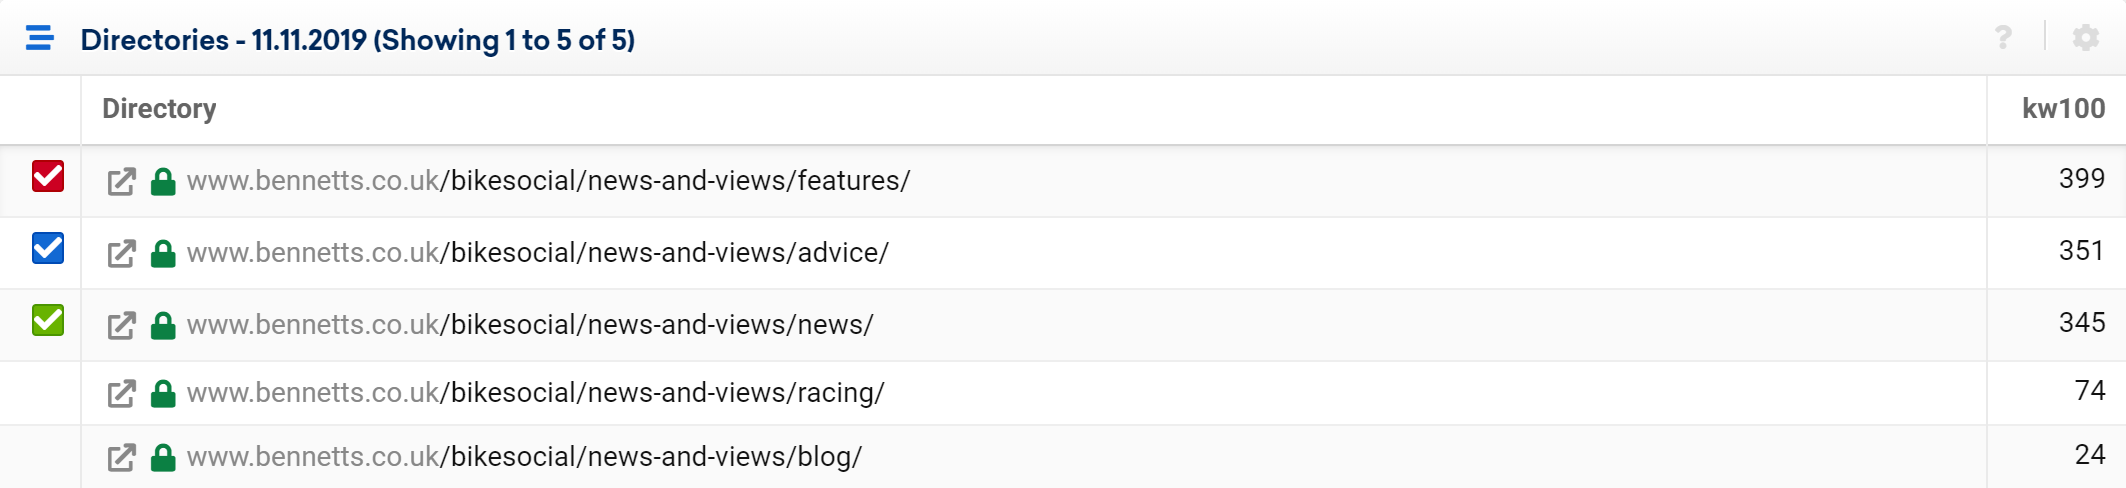
Task: Sort table by kw100 column header
Action: point(2063,108)
